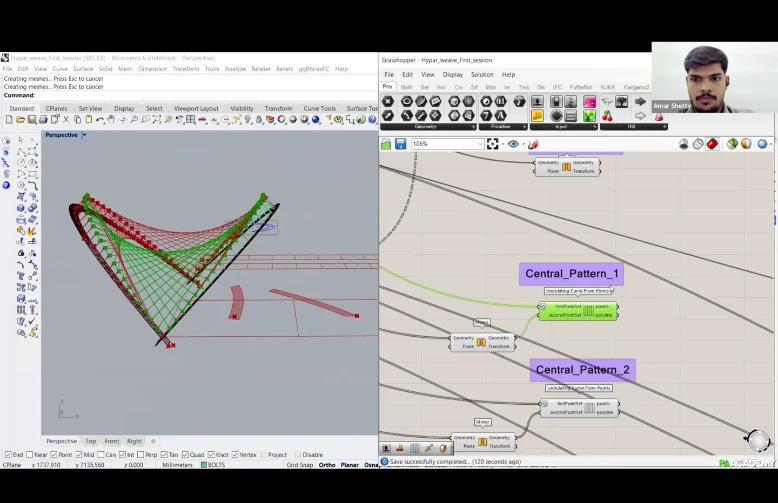
Task: Click Grid Snap in the status bar
Action: [300, 465]
